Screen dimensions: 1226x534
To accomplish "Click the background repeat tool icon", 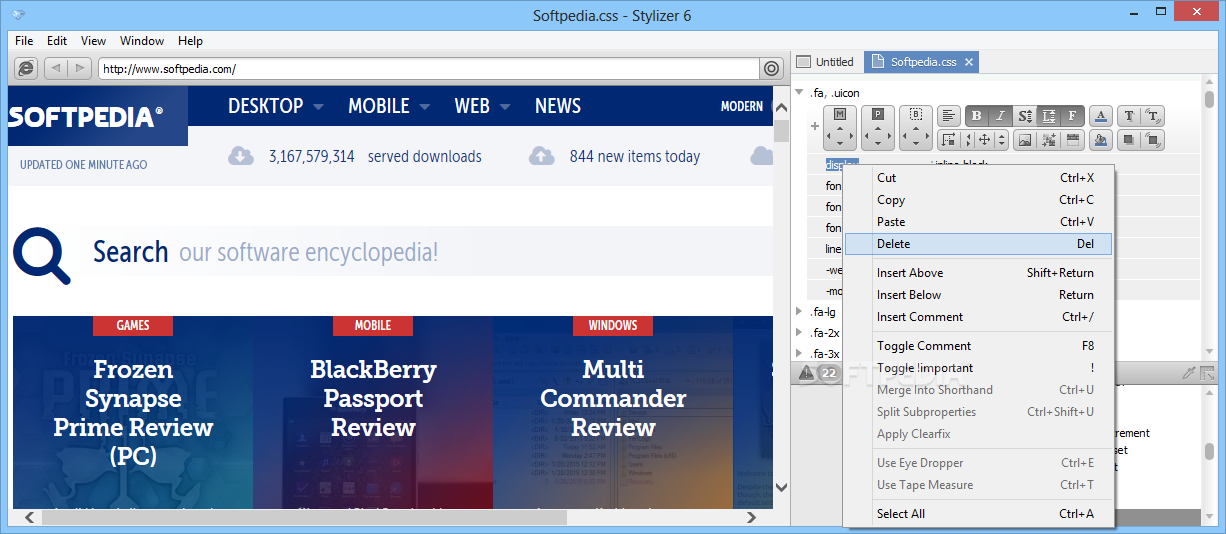I will (x=1073, y=140).
